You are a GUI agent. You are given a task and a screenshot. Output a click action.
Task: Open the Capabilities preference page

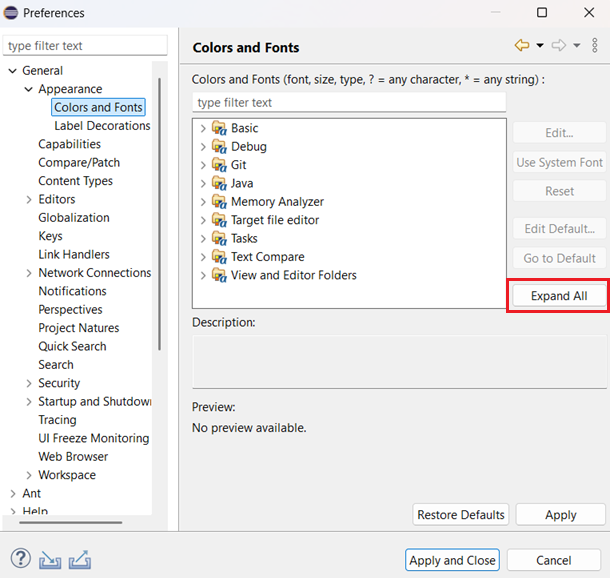[x=69, y=144]
